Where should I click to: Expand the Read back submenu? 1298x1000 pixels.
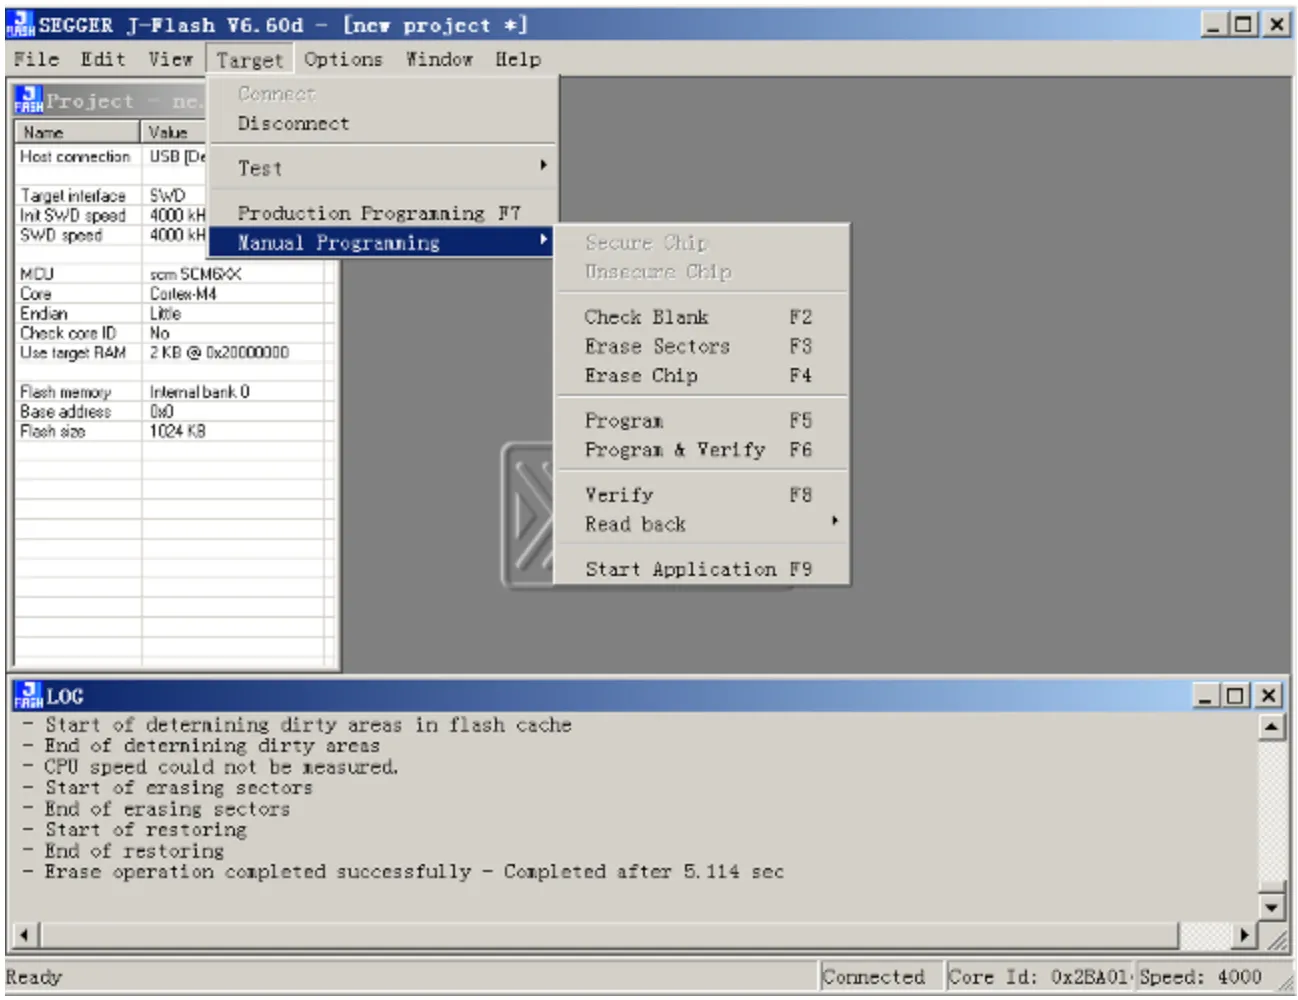pos(702,524)
